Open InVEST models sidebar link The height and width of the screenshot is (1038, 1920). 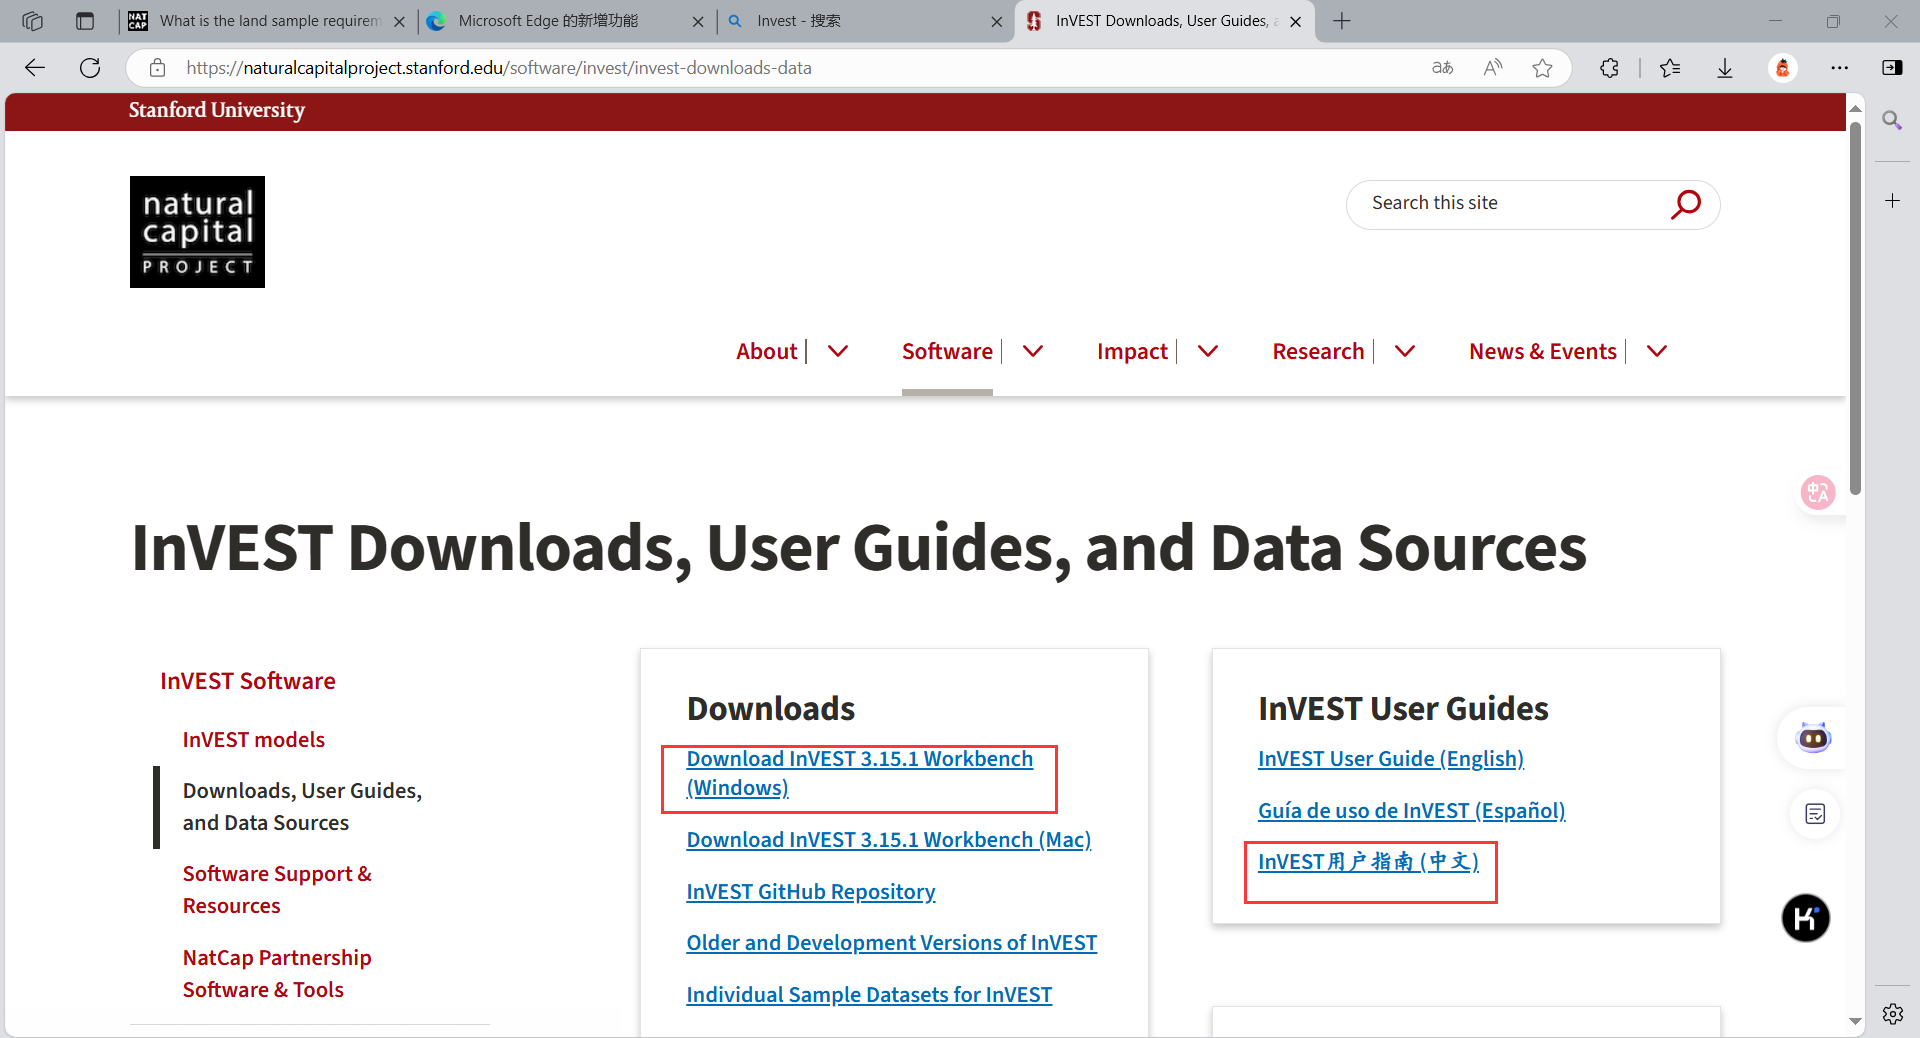click(x=254, y=740)
